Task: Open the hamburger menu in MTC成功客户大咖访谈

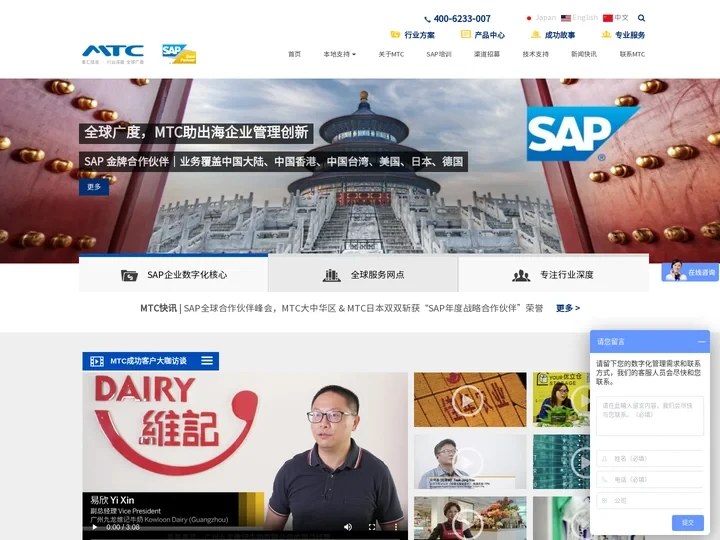Action: [x=207, y=361]
